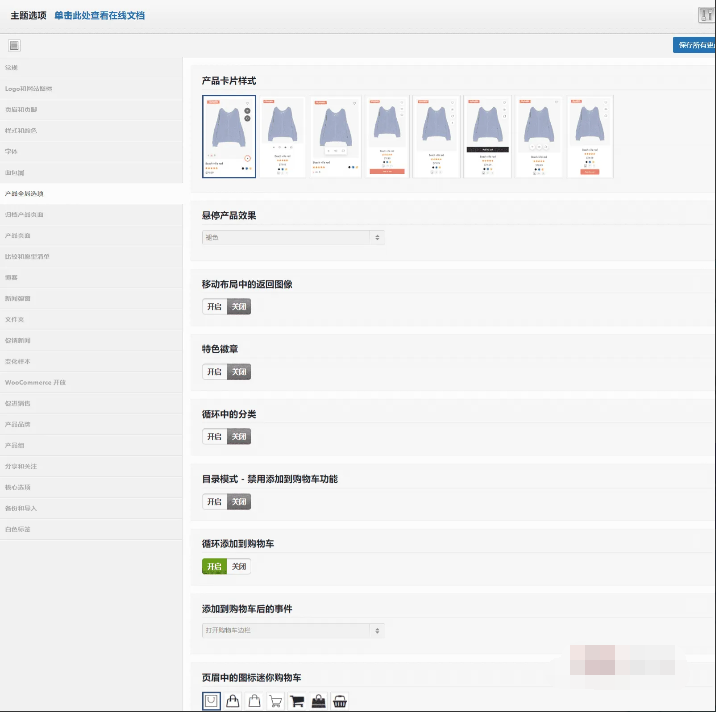Enable catalog mode 目录模式 with 开启
716x712 pixels.
point(214,501)
